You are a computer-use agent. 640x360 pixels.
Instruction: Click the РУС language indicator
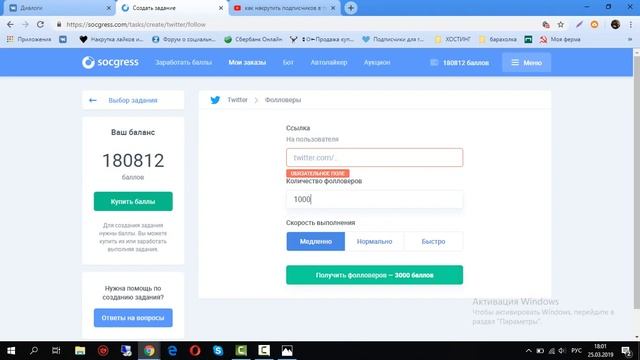point(576,351)
